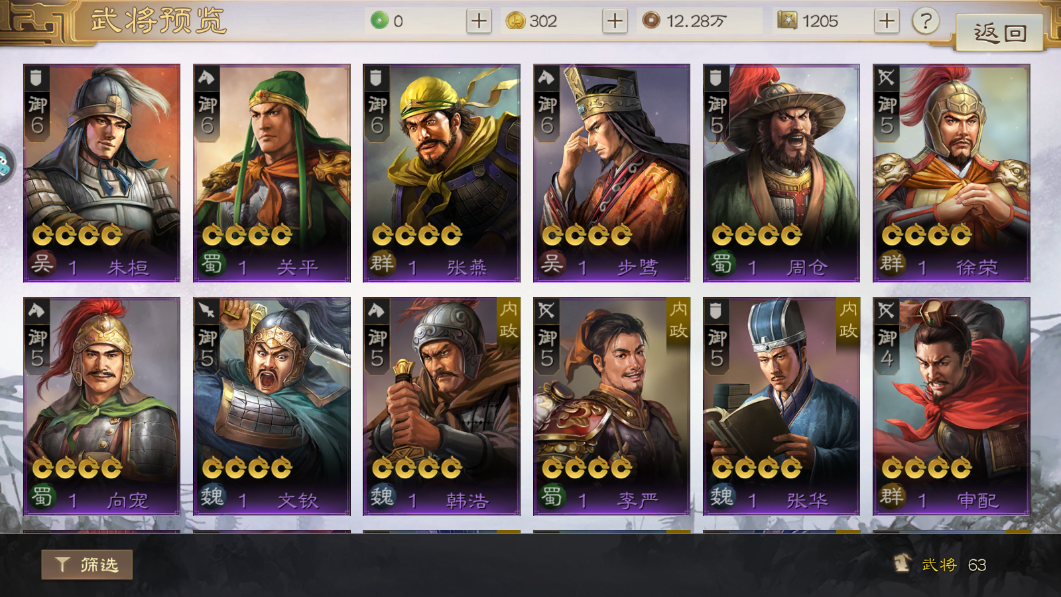Screen dimensions: 1061x597
Task: Click the funnel filter icon at bottom left
Action: (62, 565)
